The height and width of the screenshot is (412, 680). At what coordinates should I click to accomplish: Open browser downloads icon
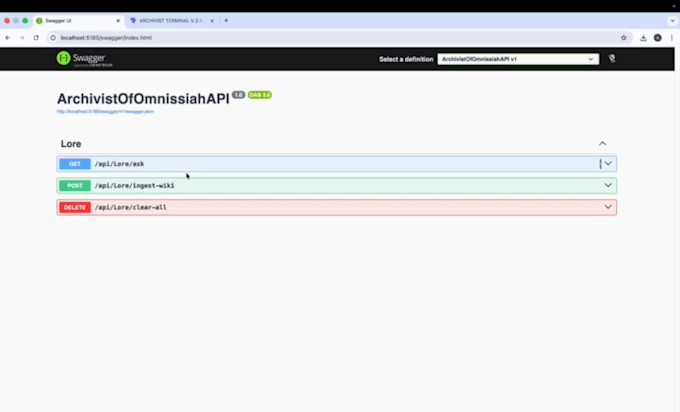click(x=643, y=38)
